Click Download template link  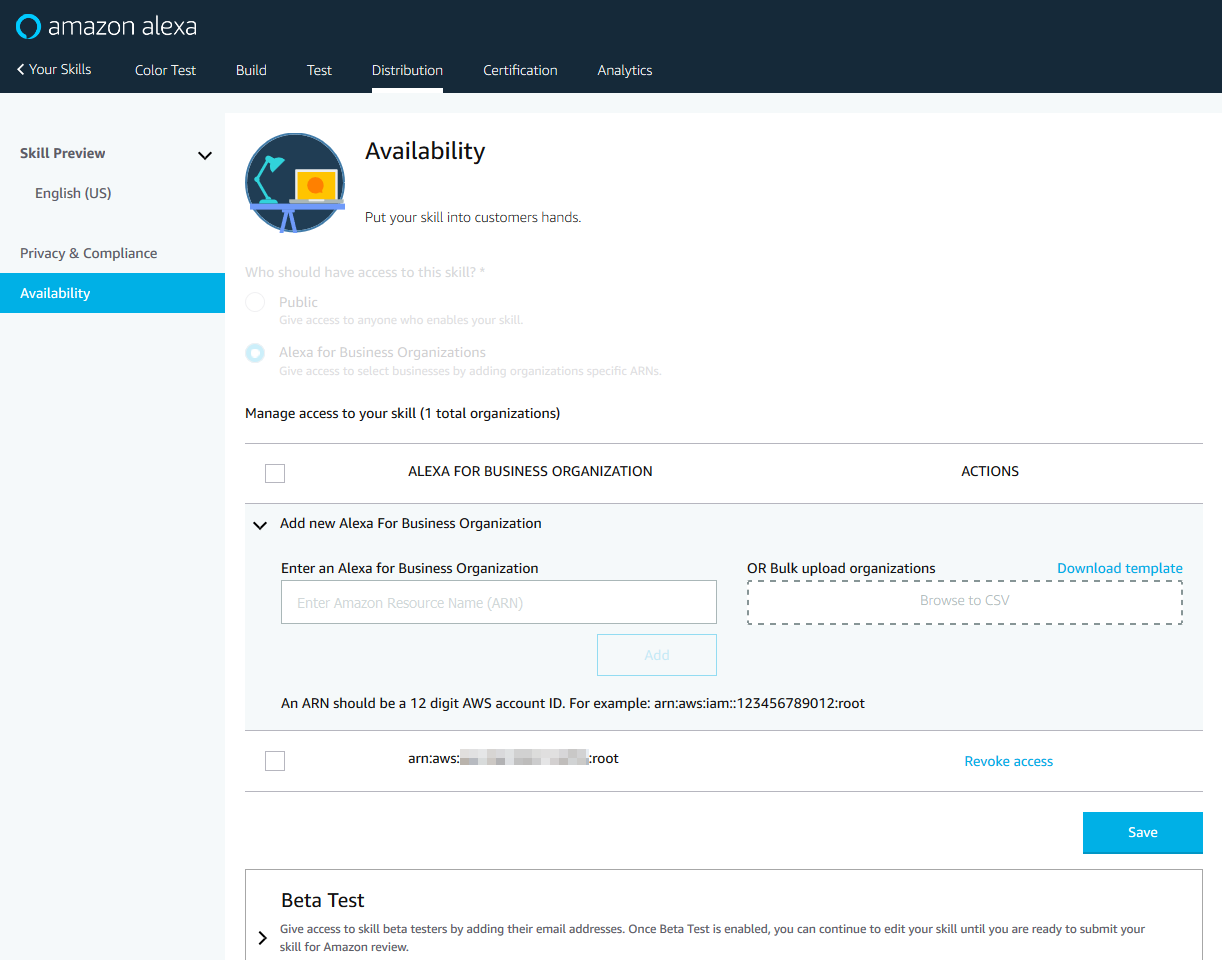[1119, 568]
